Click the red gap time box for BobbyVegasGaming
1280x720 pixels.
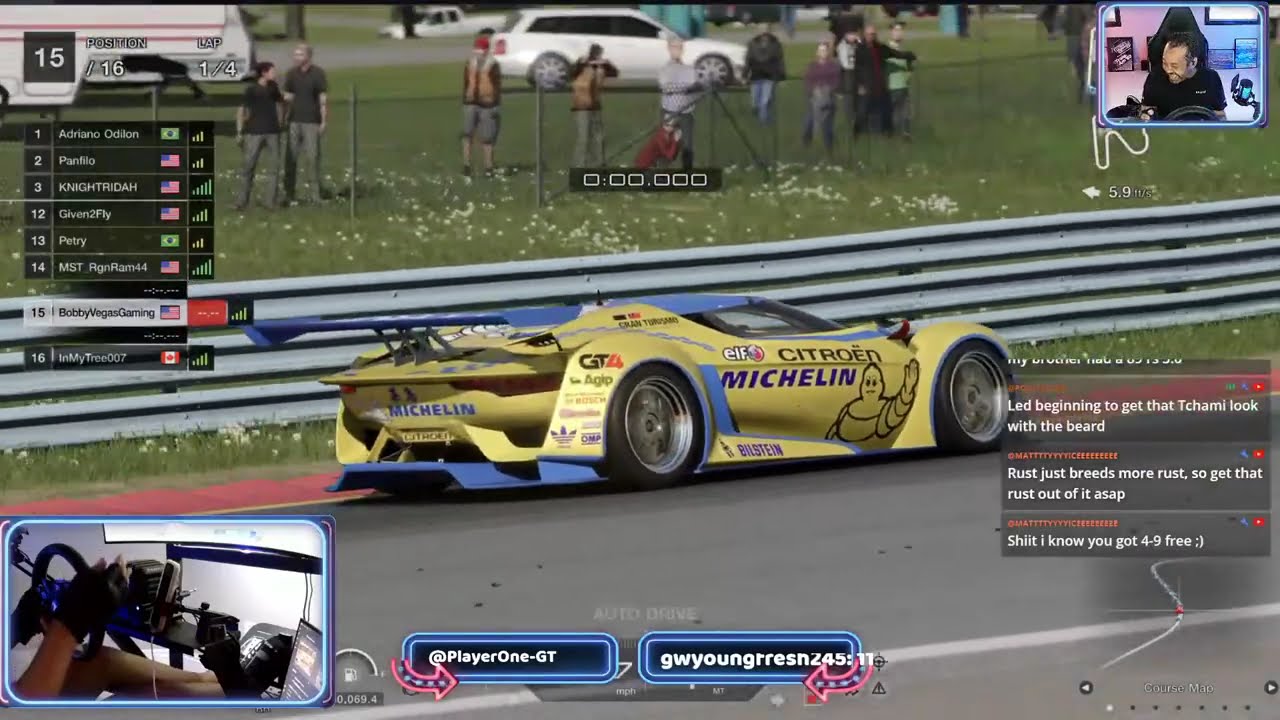click(207, 313)
